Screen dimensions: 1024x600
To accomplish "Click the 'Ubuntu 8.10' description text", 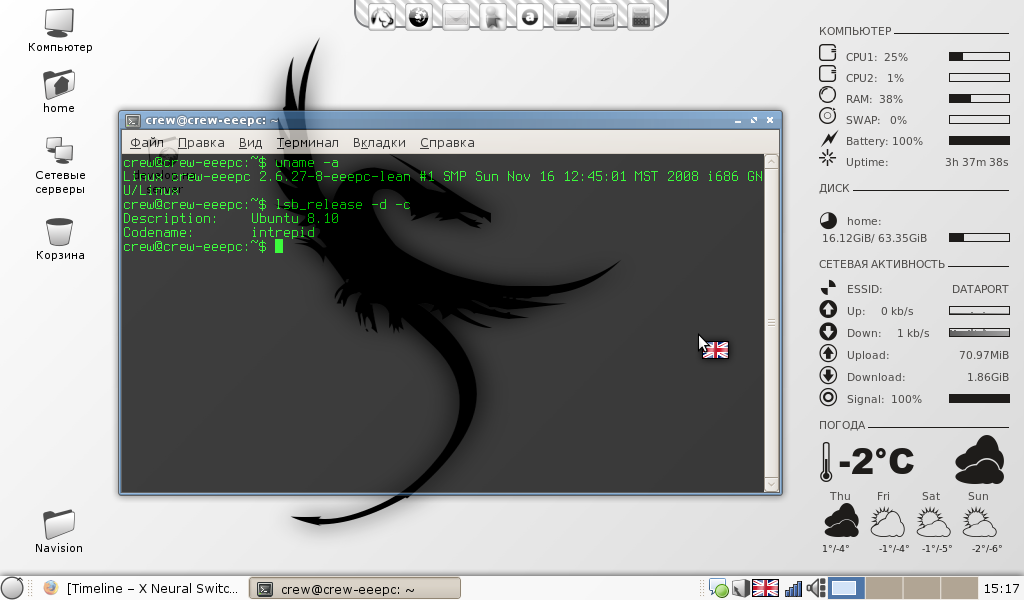I will click(295, 219).
